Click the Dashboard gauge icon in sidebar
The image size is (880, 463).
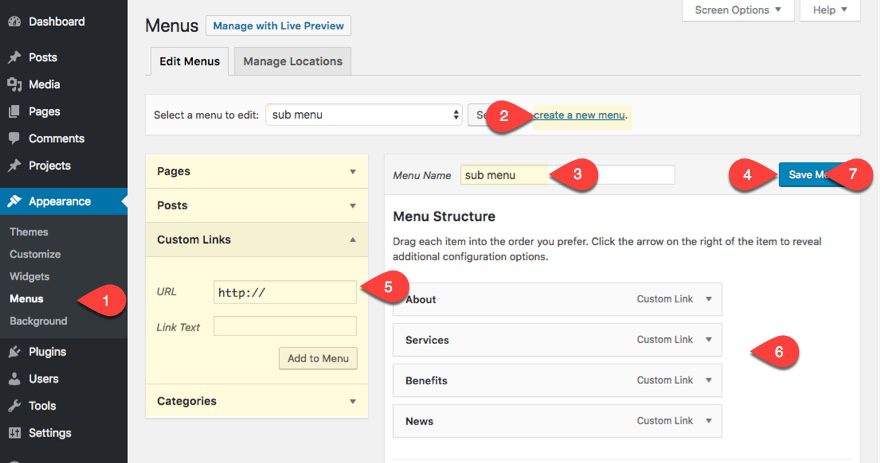tap(14, 22)
